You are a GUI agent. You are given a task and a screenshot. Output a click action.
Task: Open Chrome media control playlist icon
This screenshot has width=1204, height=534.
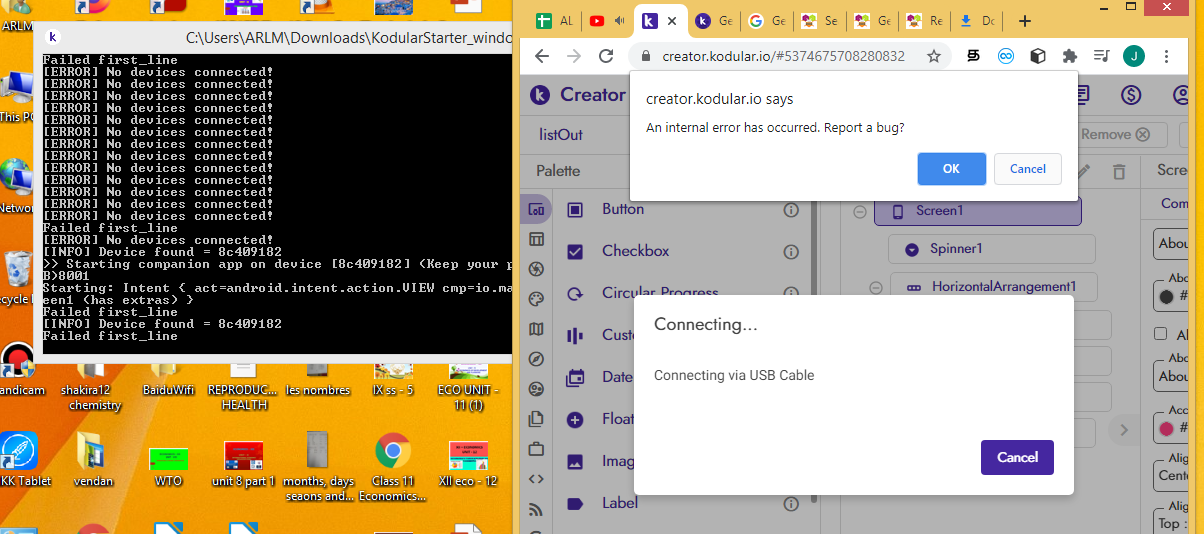1101,56
